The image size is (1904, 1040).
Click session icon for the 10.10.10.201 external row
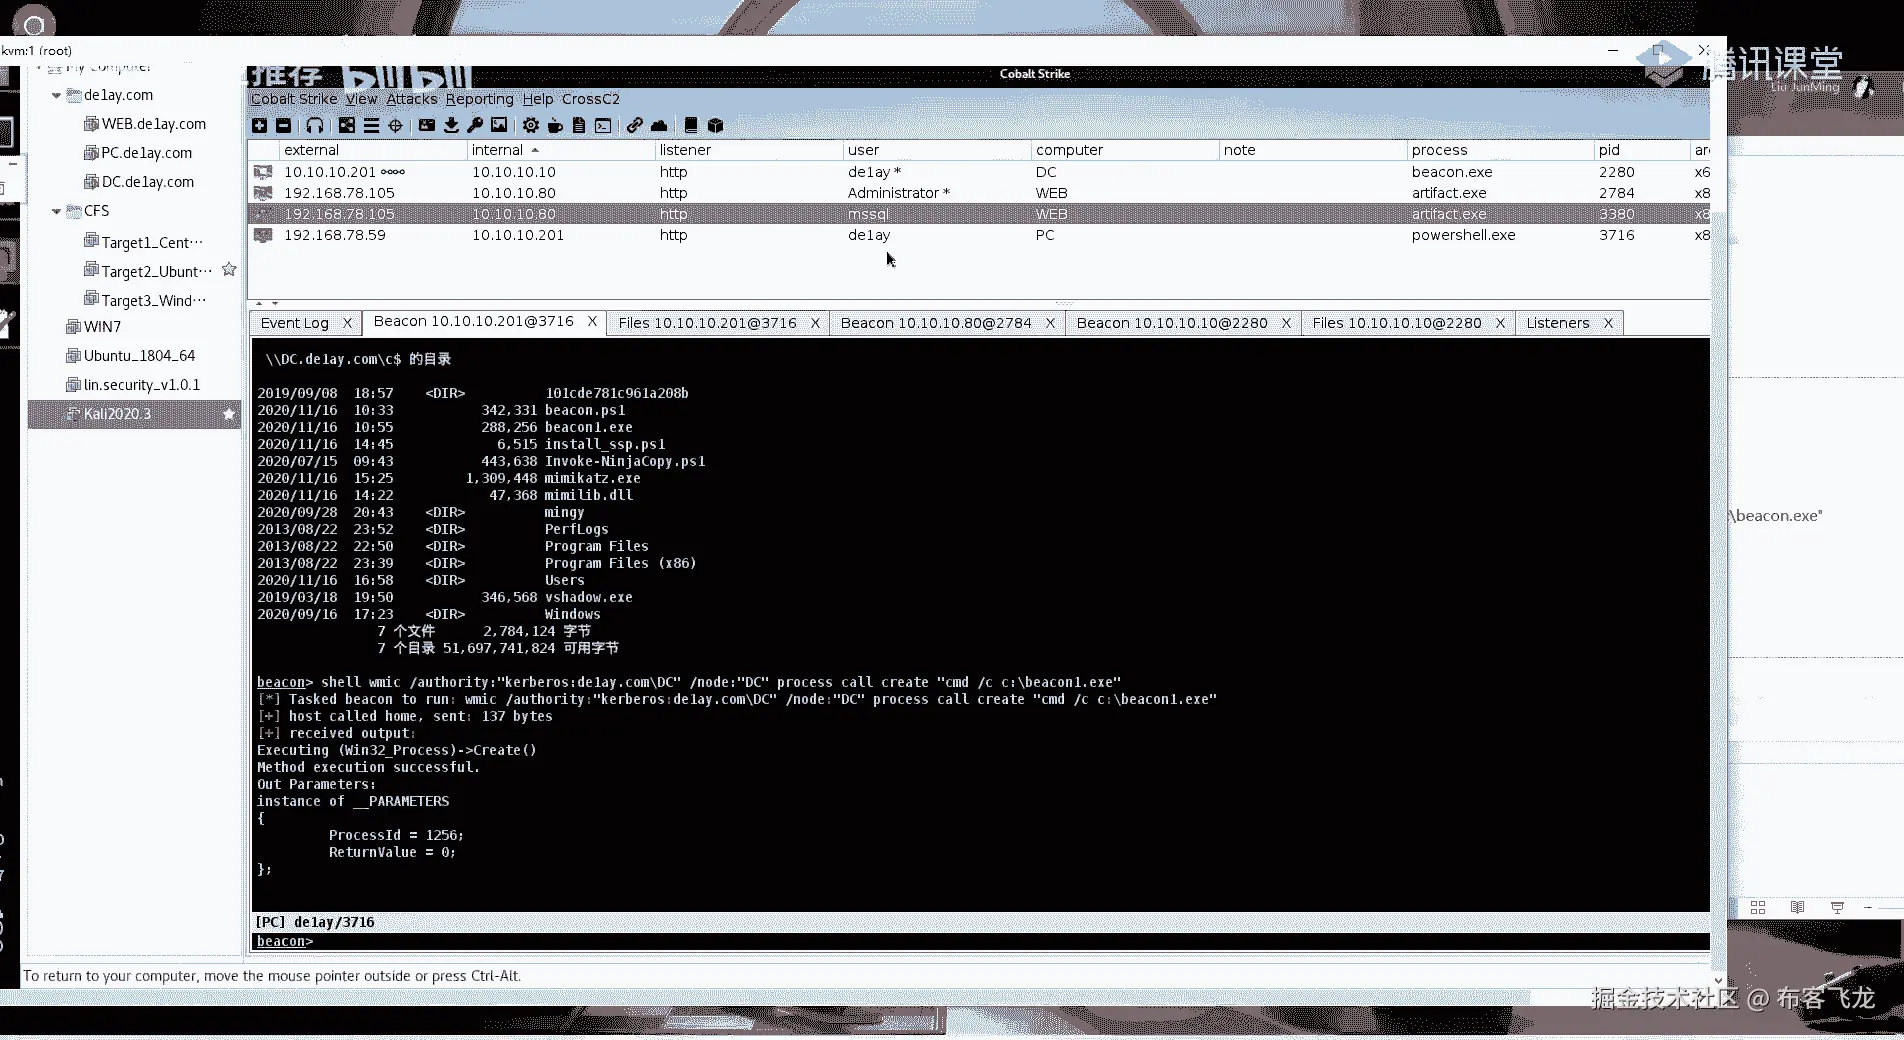(263, 172)
